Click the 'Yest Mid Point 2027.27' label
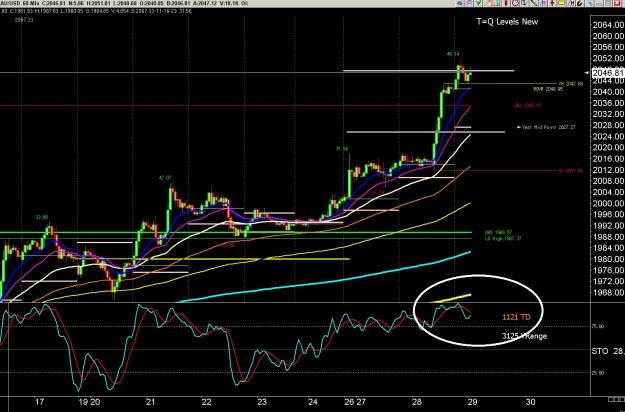Screen dimensions: 625x412 coord(548,128)
